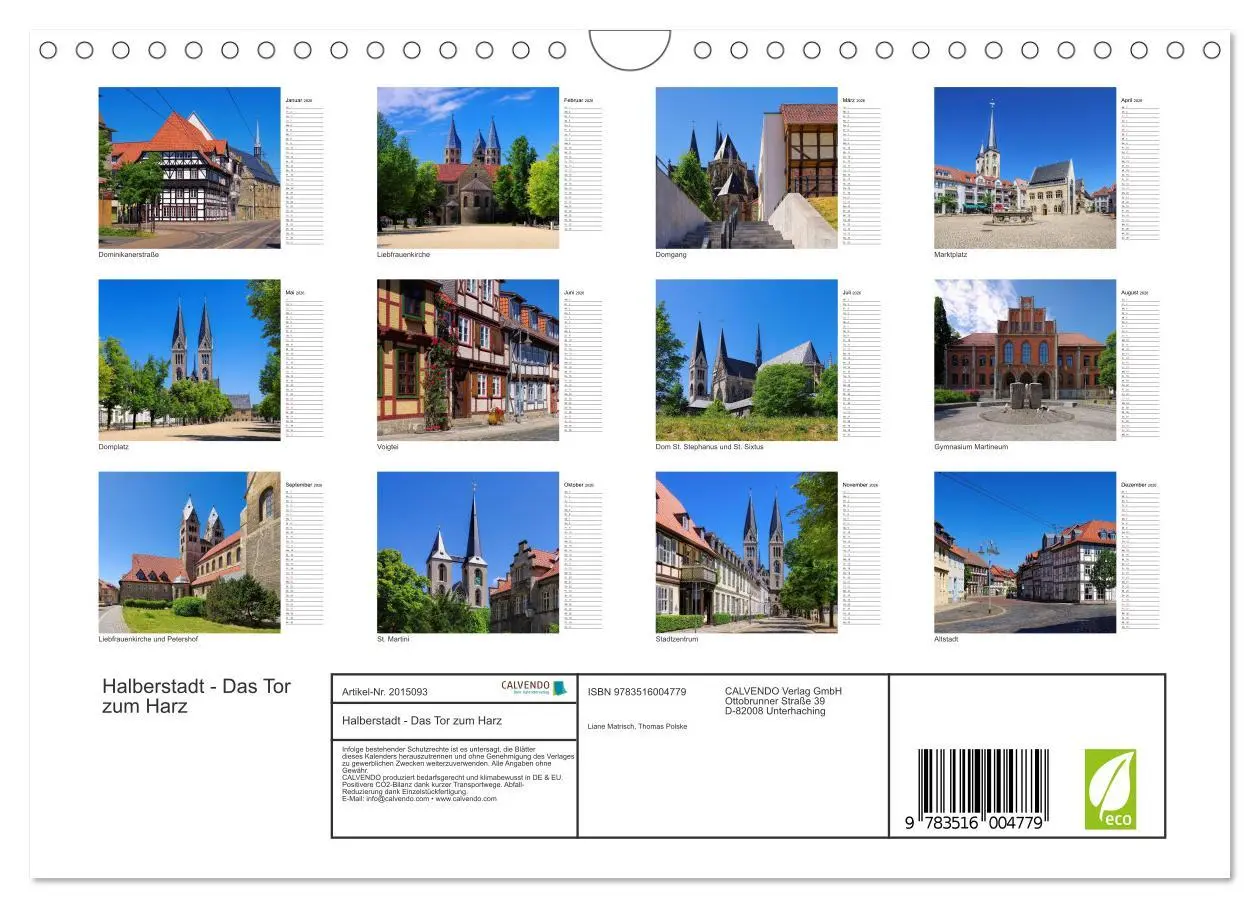Click the caption 'Liebfrauenkirche' under February photo
The width and height of the screenshot is (1260, 908).
(x=403, y=255)
